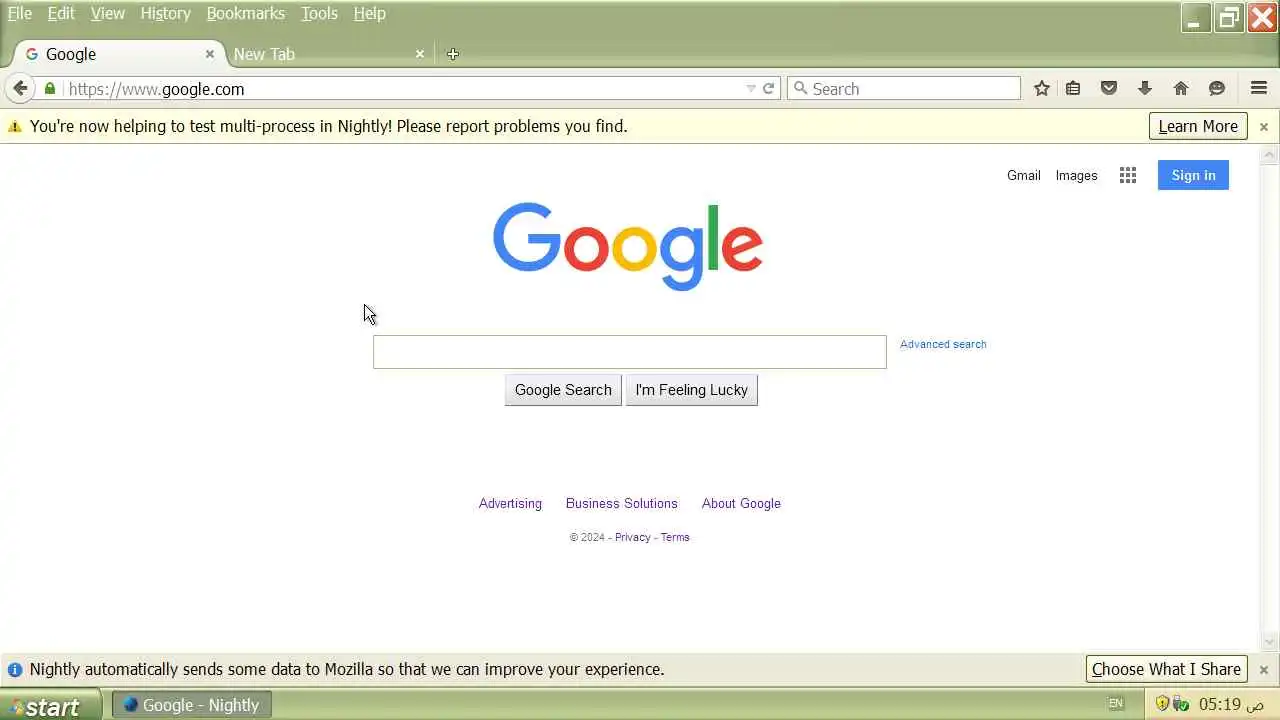This screenshot has height=720, width=1280.
Task: Open the URL bar history dropdown arrow
Action: 751,88
